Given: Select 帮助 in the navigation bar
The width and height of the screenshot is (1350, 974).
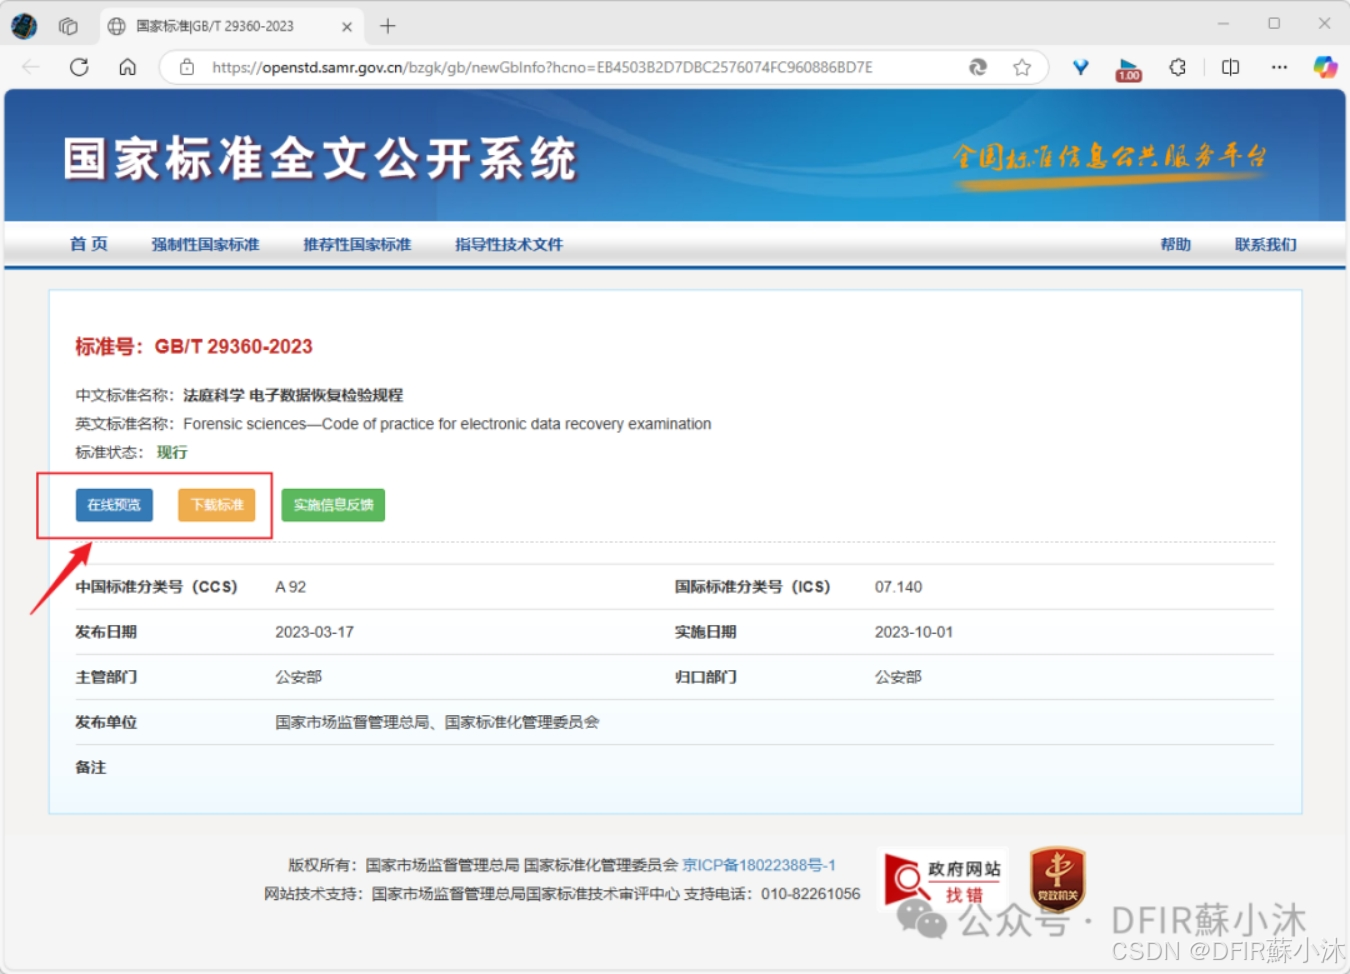Looking at the screenshot, I should (1174, 244).
